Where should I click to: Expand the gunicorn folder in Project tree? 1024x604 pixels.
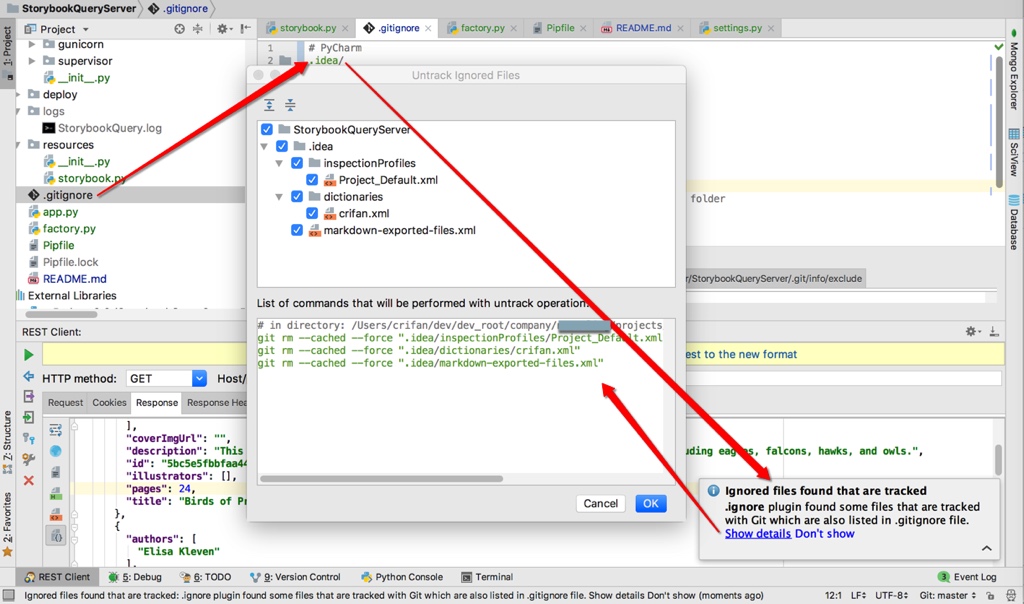(31, 44)
